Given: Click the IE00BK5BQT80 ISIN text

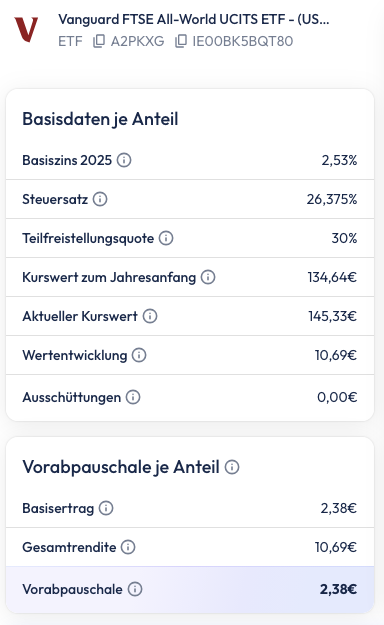Looking at the screenshot, I should pos(243,41).
